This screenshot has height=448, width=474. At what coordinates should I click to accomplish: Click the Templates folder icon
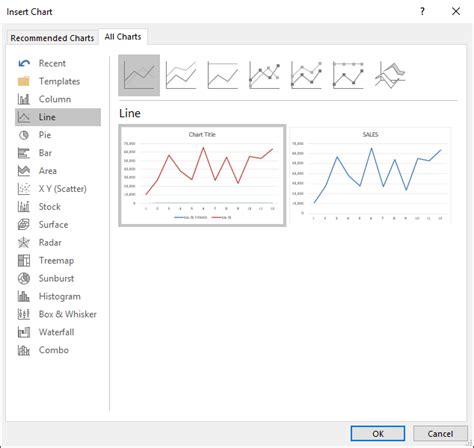click(24, 81)
